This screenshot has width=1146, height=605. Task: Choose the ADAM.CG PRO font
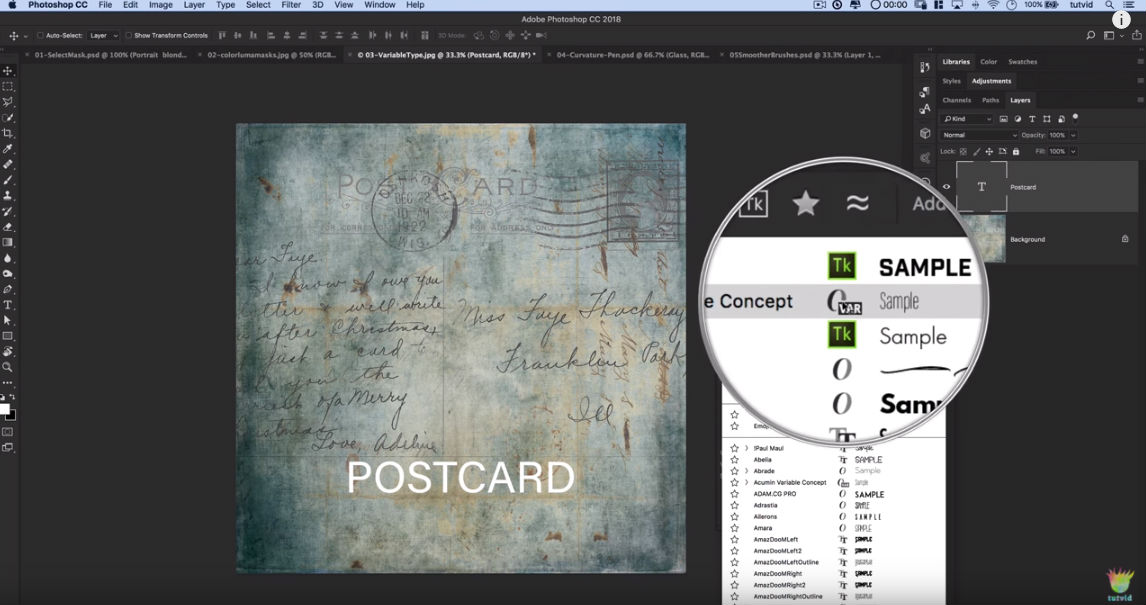pos(775,494)
